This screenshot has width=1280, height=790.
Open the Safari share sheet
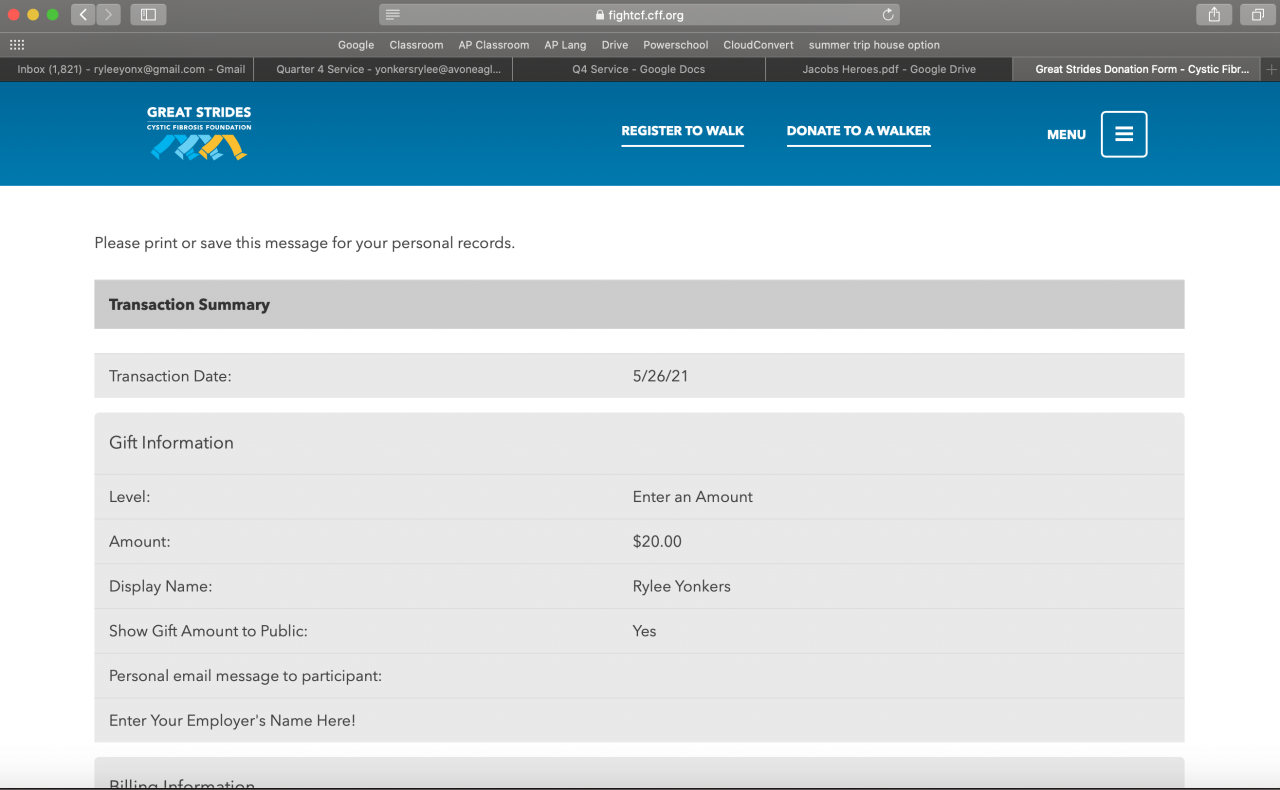point(1214,15)
